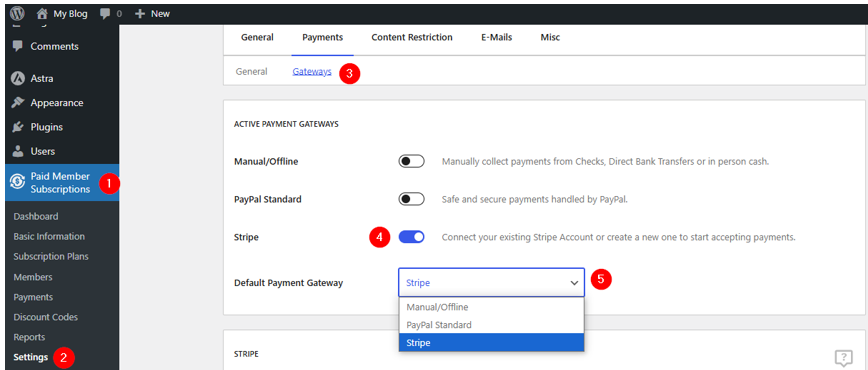Image resolution: width=868 pixels, height=370 pixels.
Task: Open Subscription Plans submenu item
Action: 51,256
